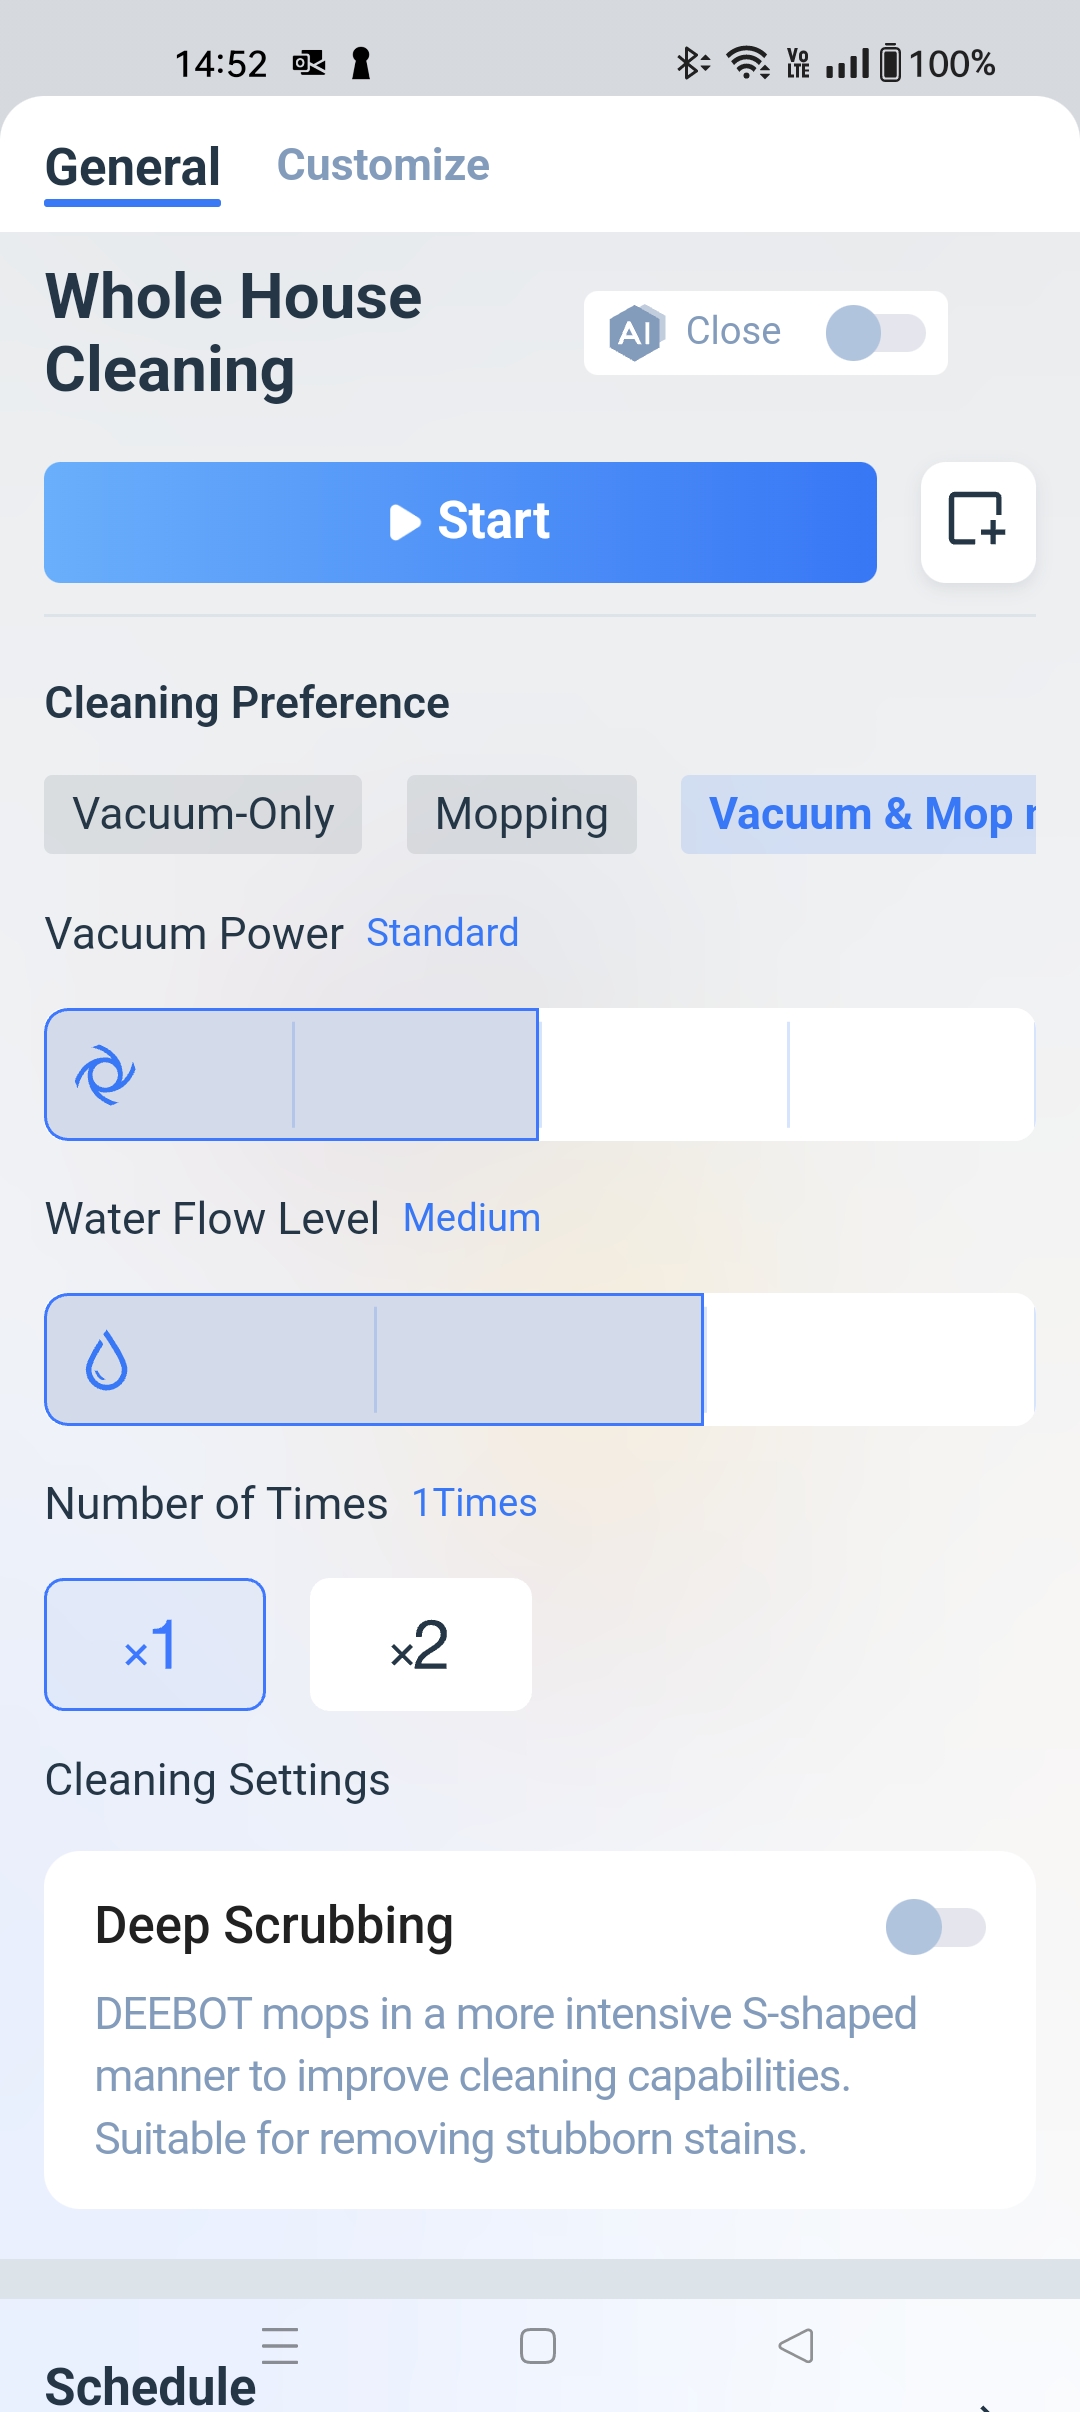Screen dimensions: 1080x2412
Task: Select x1 cleaning times option
Action: (x=155, y=1645)
